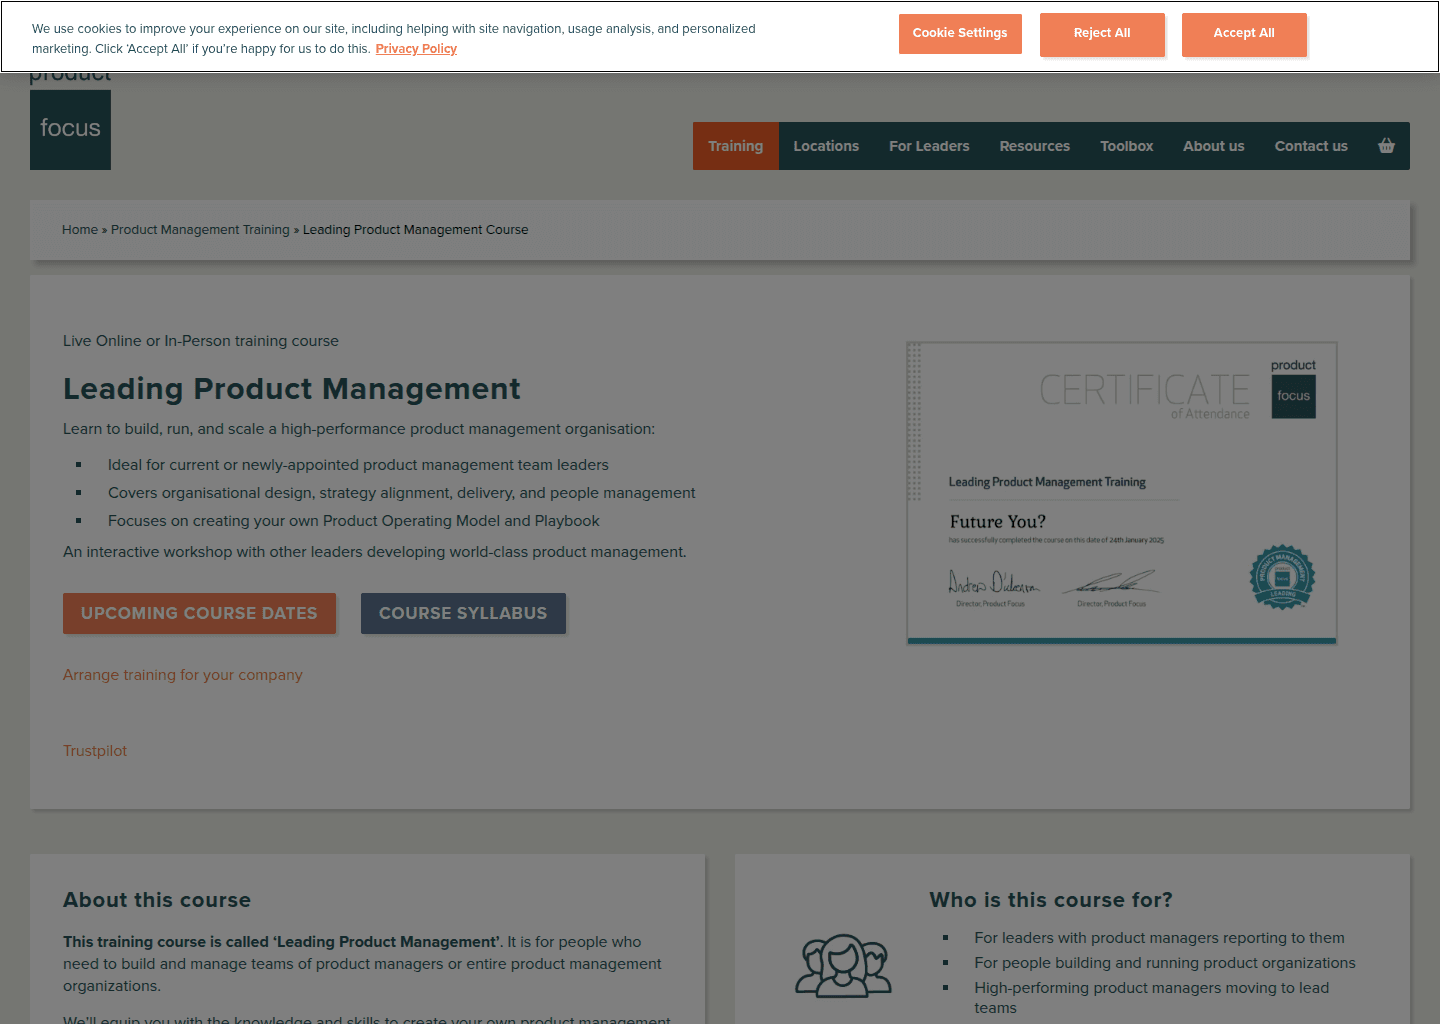Image resolution: width=1440 pixels, height=1024 pixels.
Task: Open Cookie Settings
Action: coord(960,33)
